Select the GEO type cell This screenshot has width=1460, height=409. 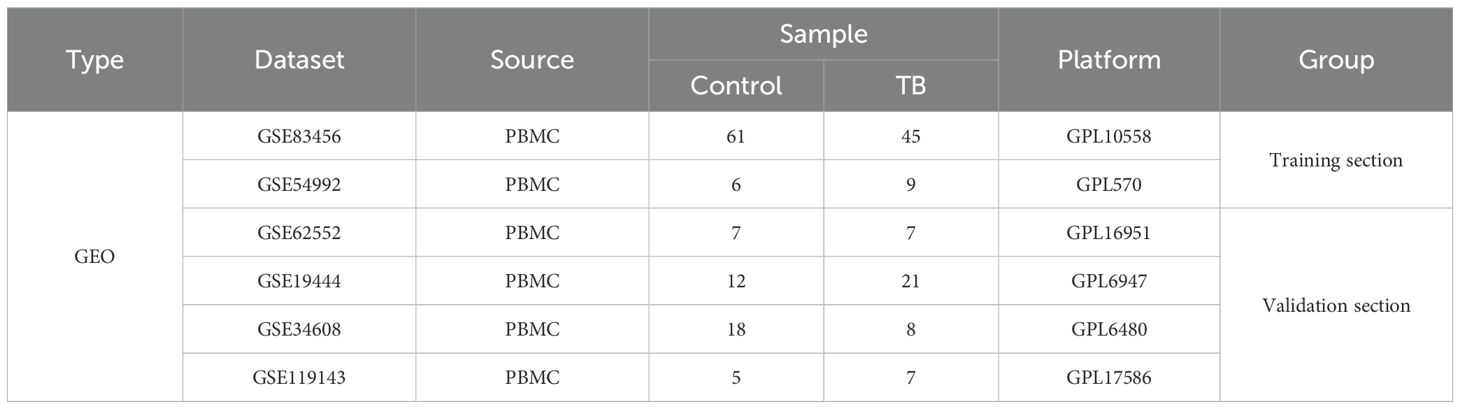pyautogui.click(x=95, y=257)
